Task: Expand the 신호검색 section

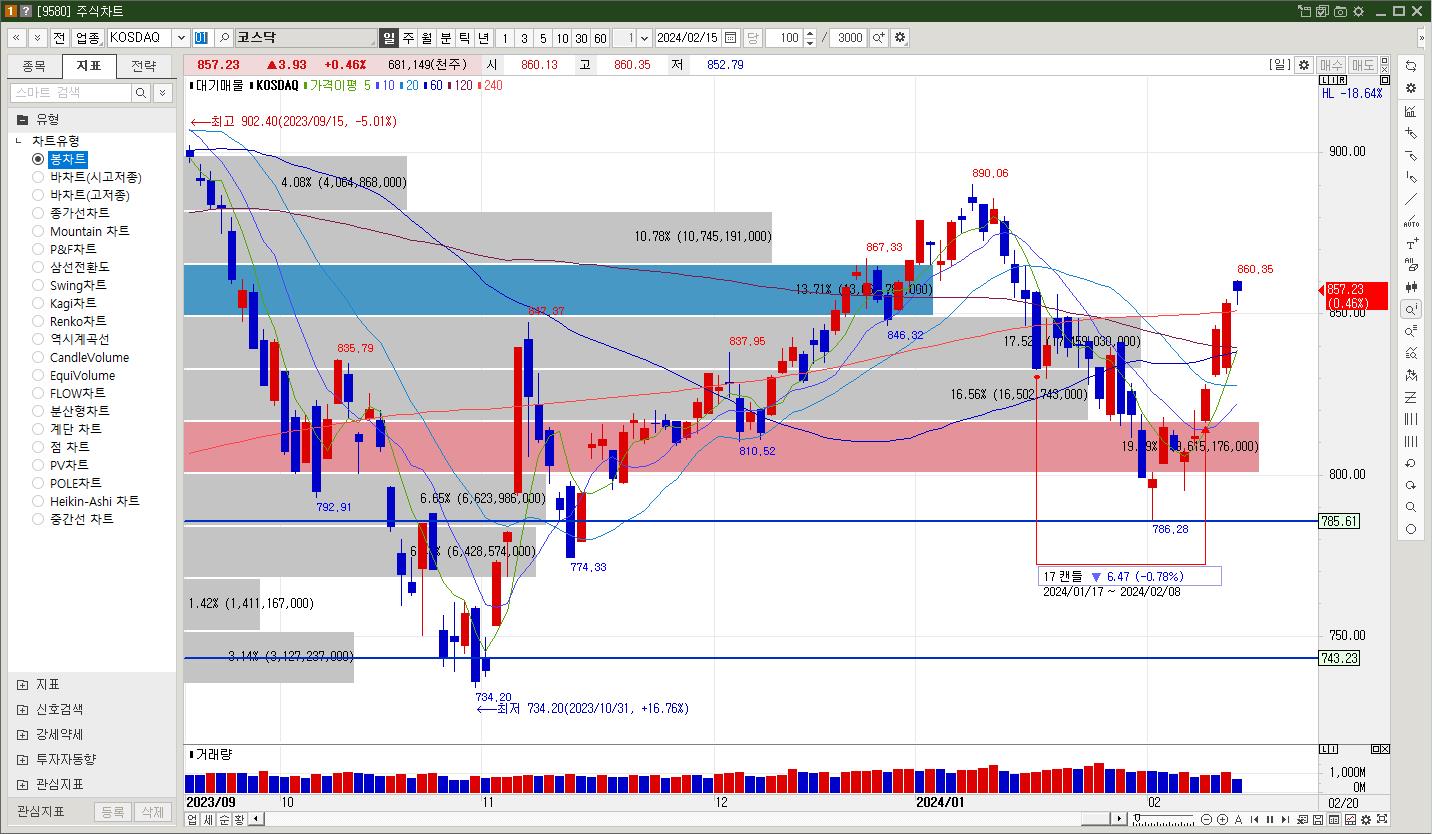Action: [x=22, y=710]
